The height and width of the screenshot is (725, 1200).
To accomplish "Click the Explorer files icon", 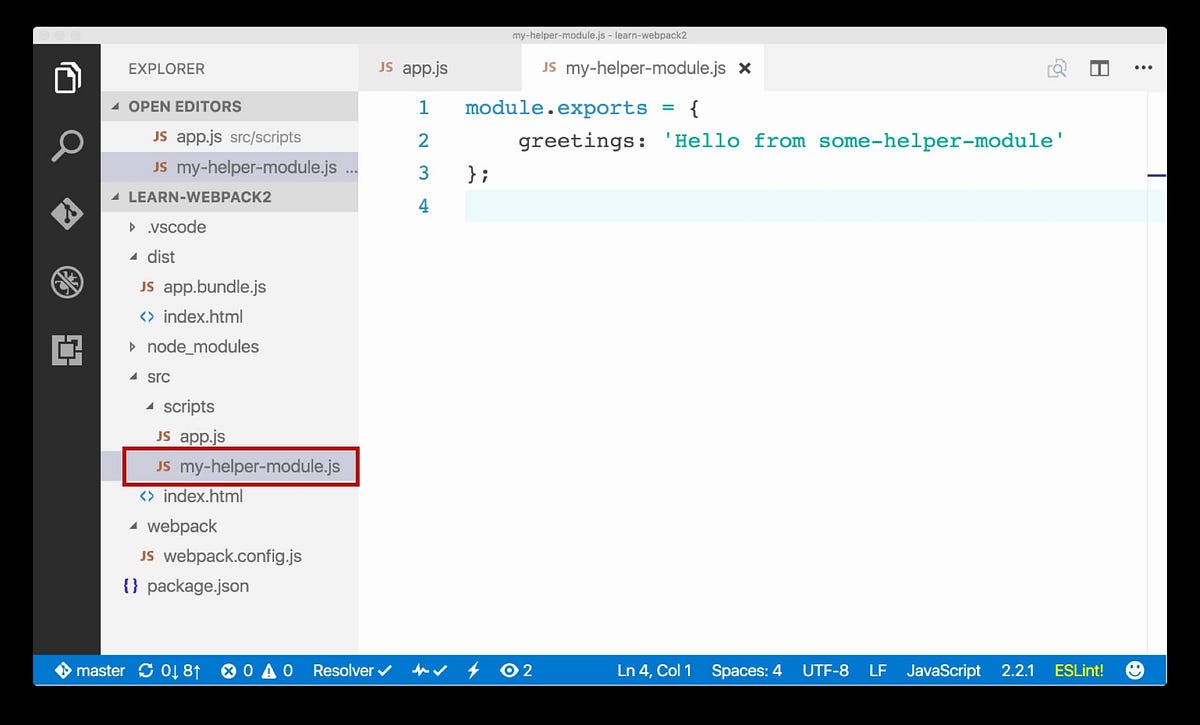I will [66, 77].
